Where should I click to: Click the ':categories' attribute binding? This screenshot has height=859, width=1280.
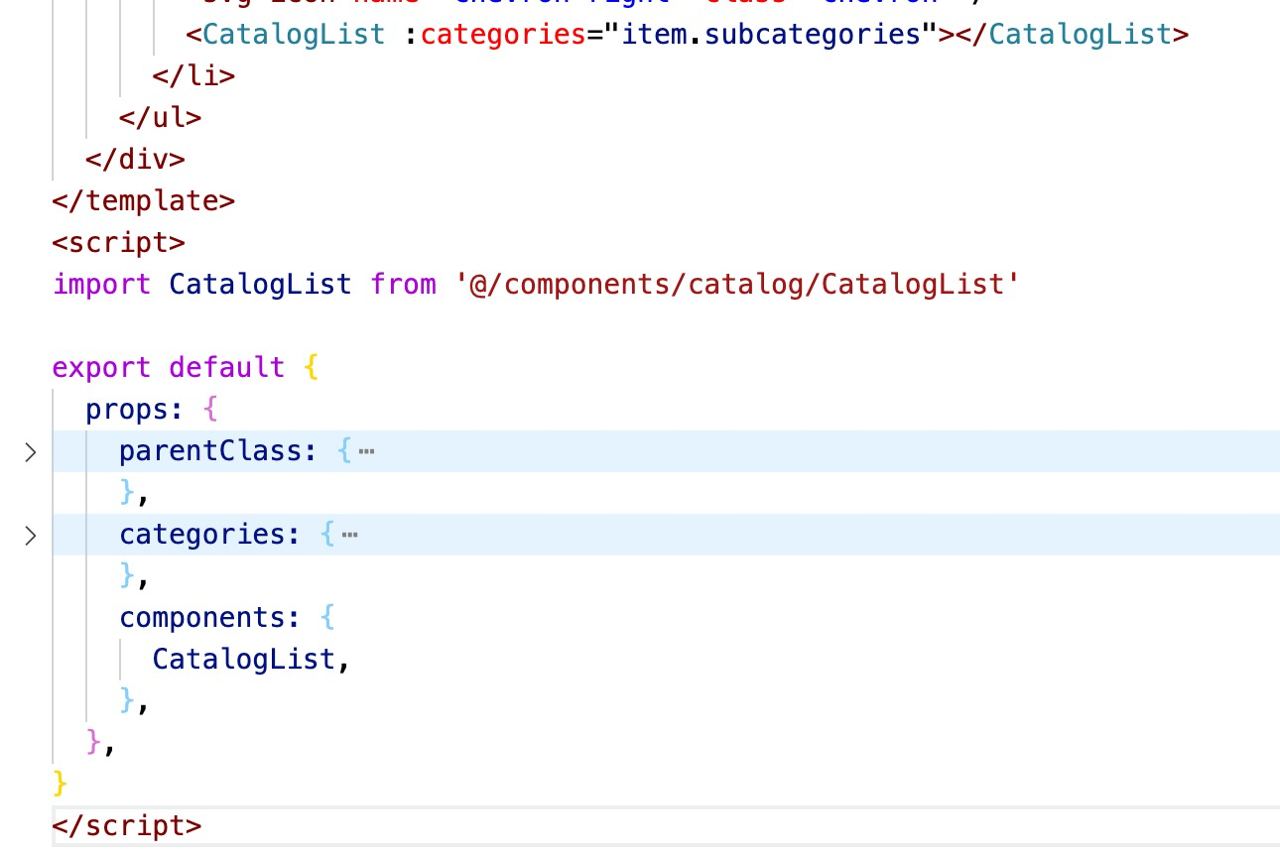click(x=494, y=34)
